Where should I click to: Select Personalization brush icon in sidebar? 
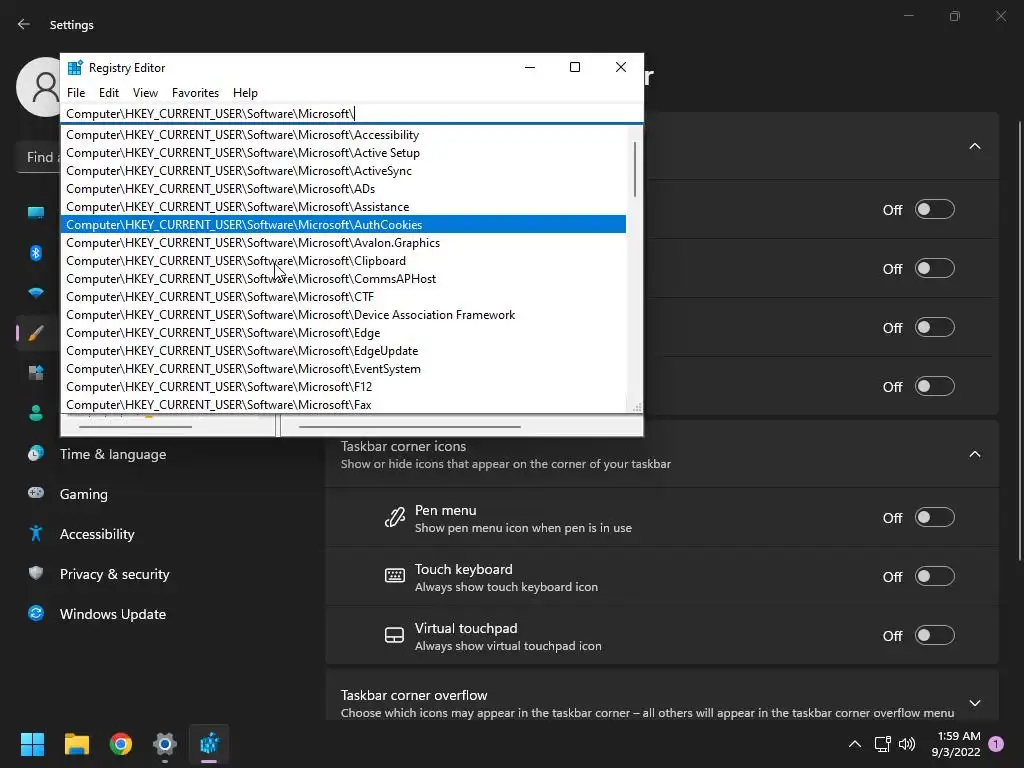pos(36,333)
